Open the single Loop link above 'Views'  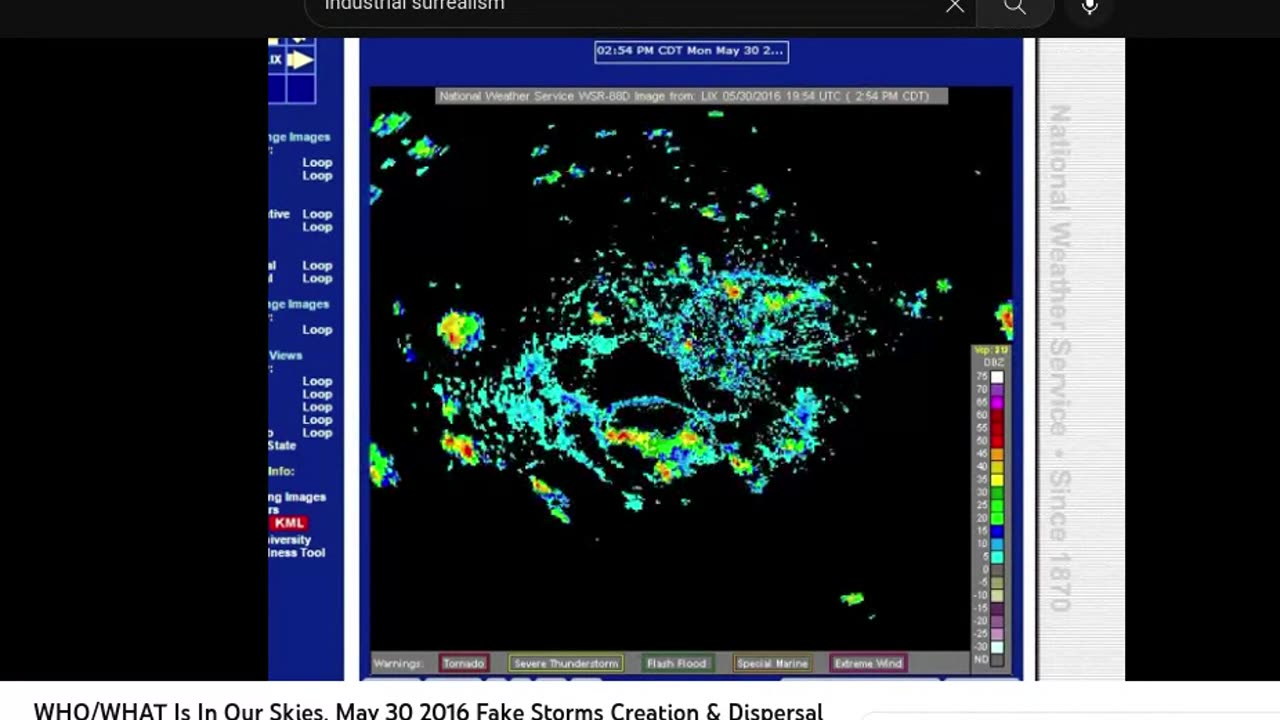click(x=317, y=330)
